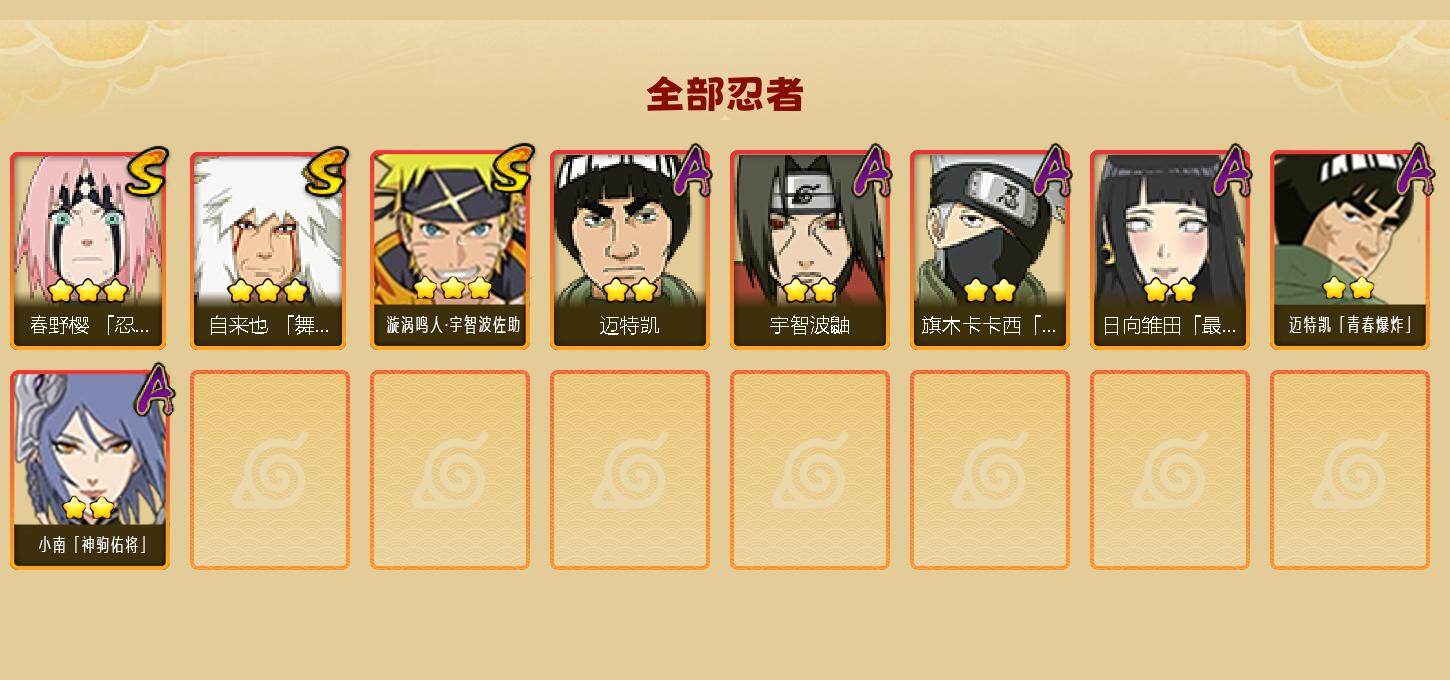Screen dimensions: 1450x680
Task: Click the A rank badge on 小南 card
Action: coord(154,390)
